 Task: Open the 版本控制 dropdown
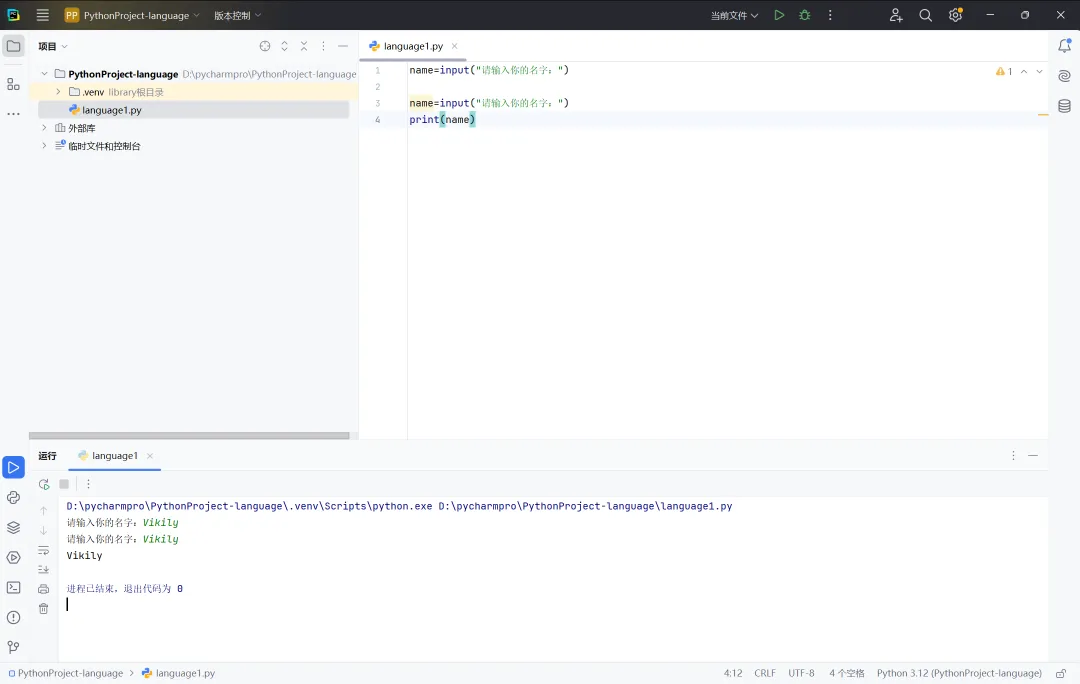[x=238, y=15]
